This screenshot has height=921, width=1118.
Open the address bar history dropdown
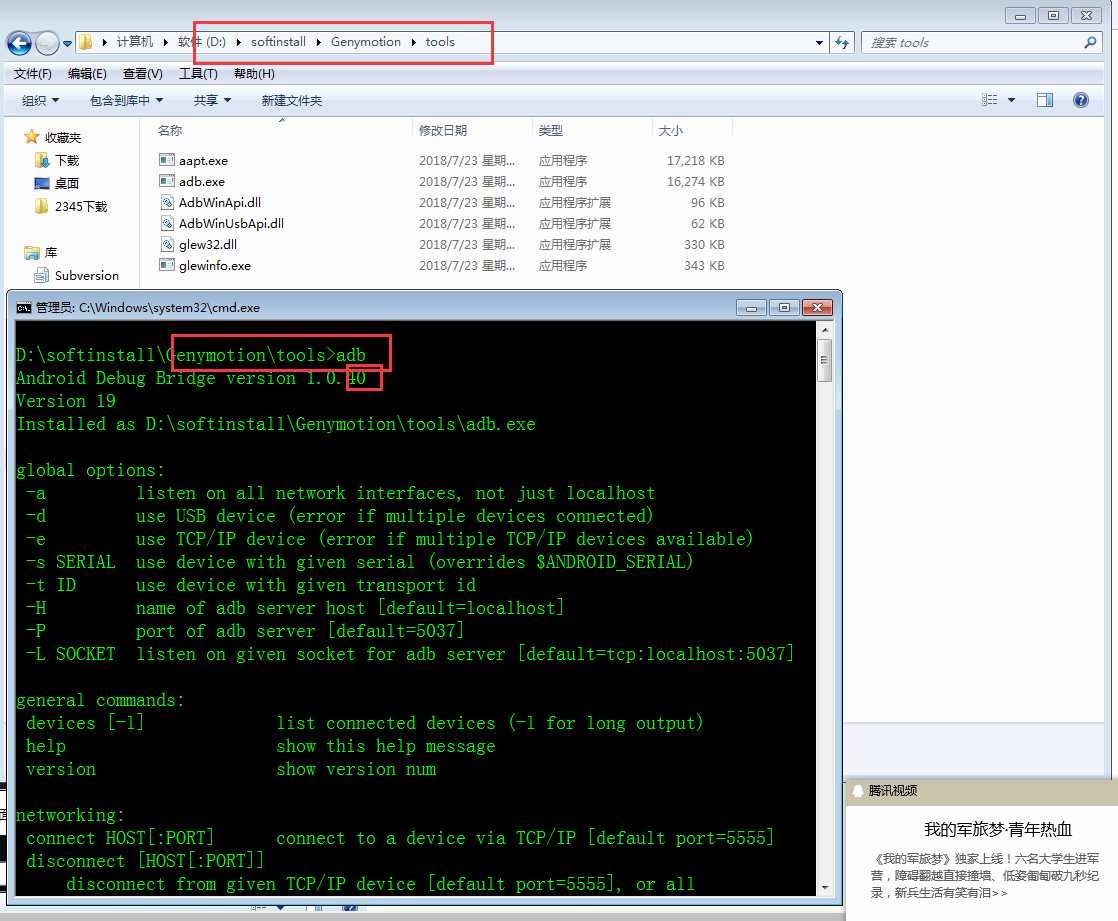pos(819,43)
